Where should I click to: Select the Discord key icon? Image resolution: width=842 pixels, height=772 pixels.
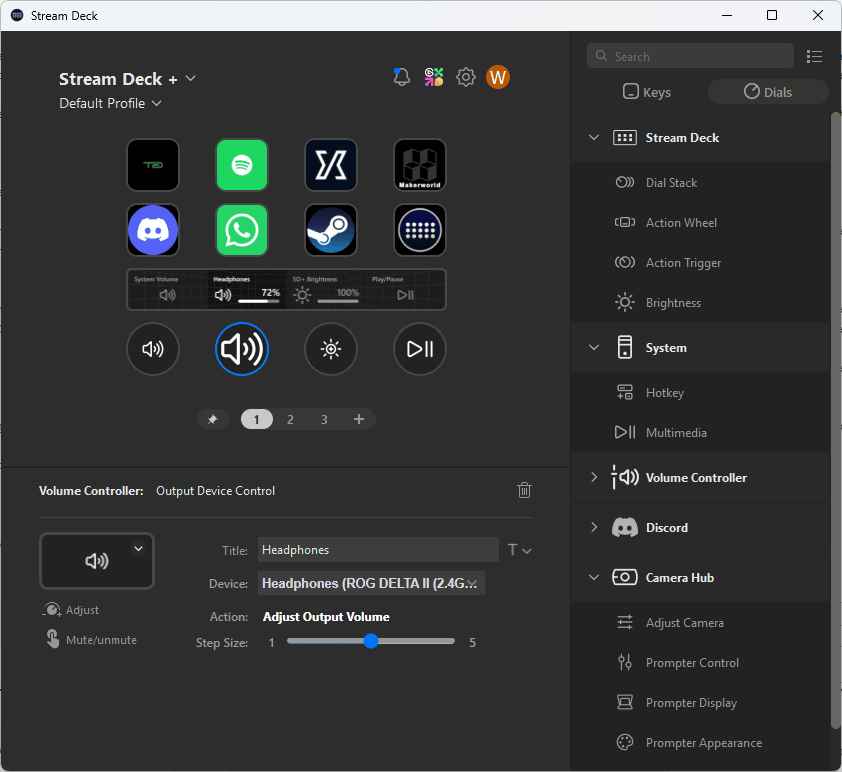click(153, 230)
